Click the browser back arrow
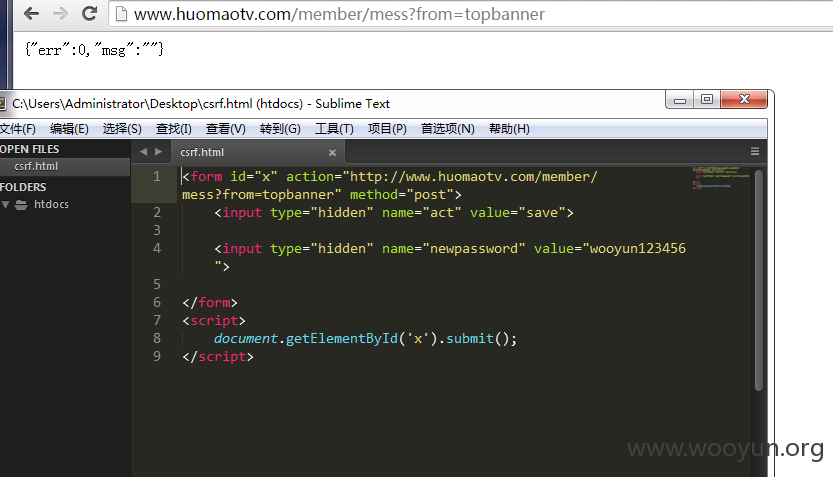Viewport: 833px width, 477px height. (x=31, y=13)
